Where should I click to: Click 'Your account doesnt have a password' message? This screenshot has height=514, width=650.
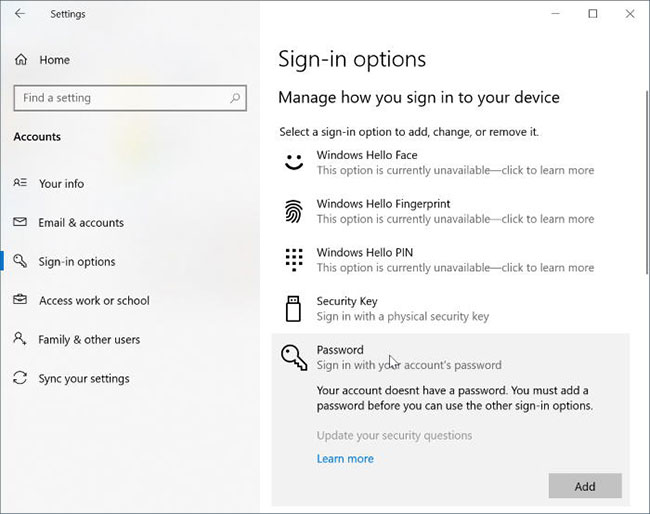[x=455, y=398]
